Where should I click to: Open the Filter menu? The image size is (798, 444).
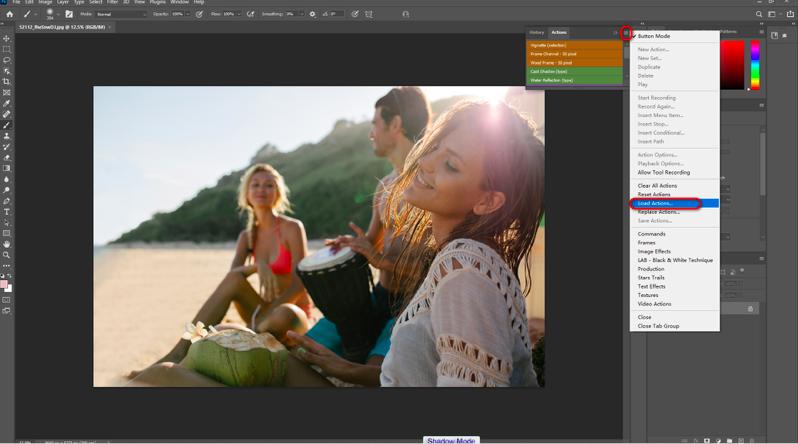[x=112, y=2]
